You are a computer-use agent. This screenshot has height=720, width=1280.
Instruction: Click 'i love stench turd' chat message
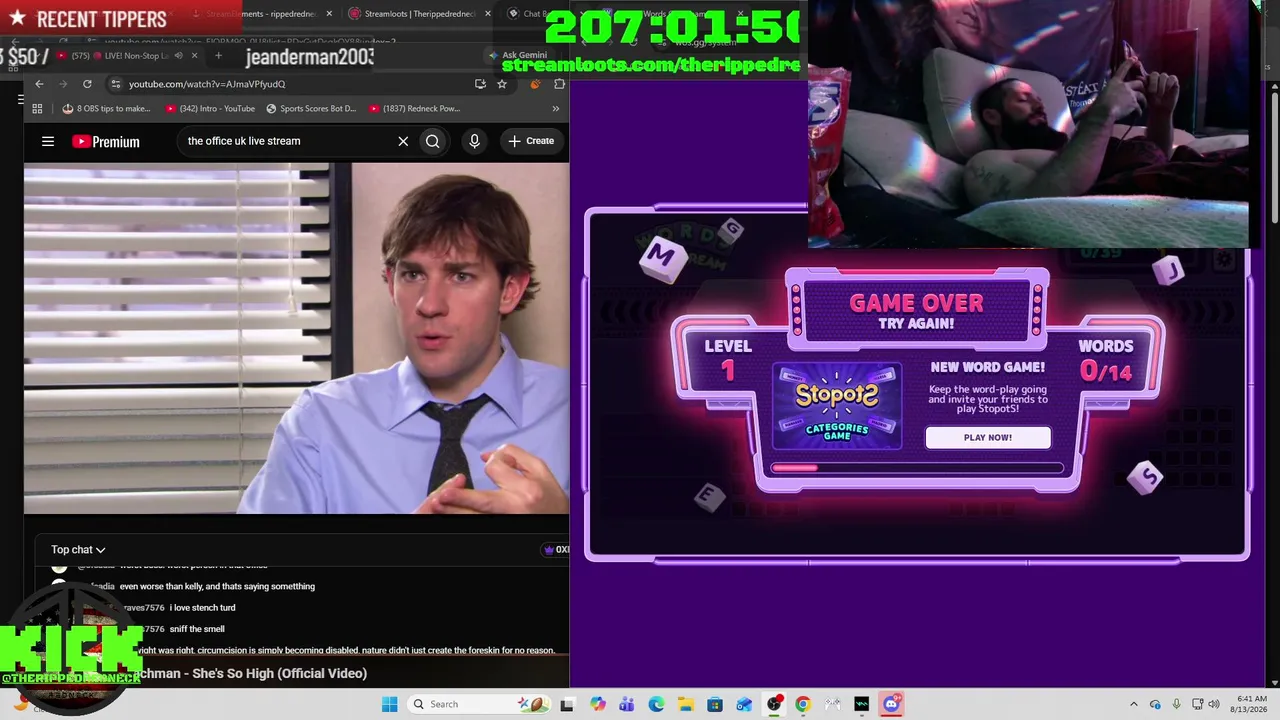pos(203,608)
